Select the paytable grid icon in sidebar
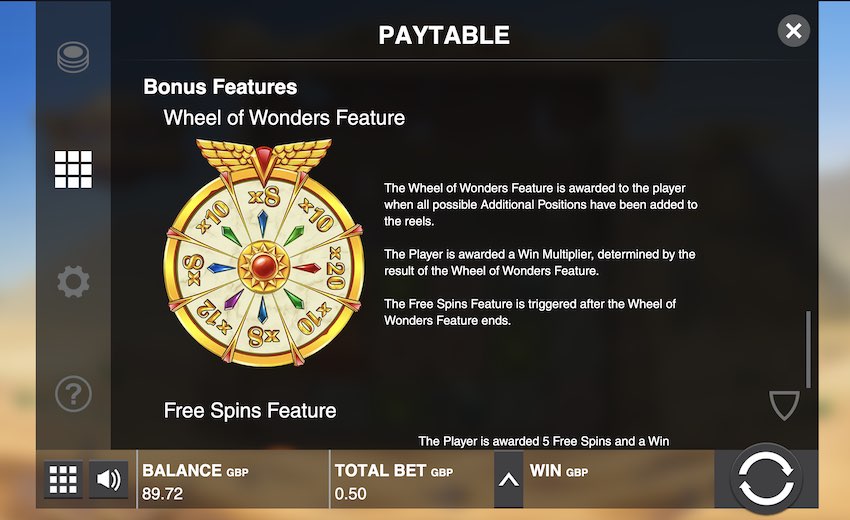This screenshot has height=520, width=850. [73, 169]
